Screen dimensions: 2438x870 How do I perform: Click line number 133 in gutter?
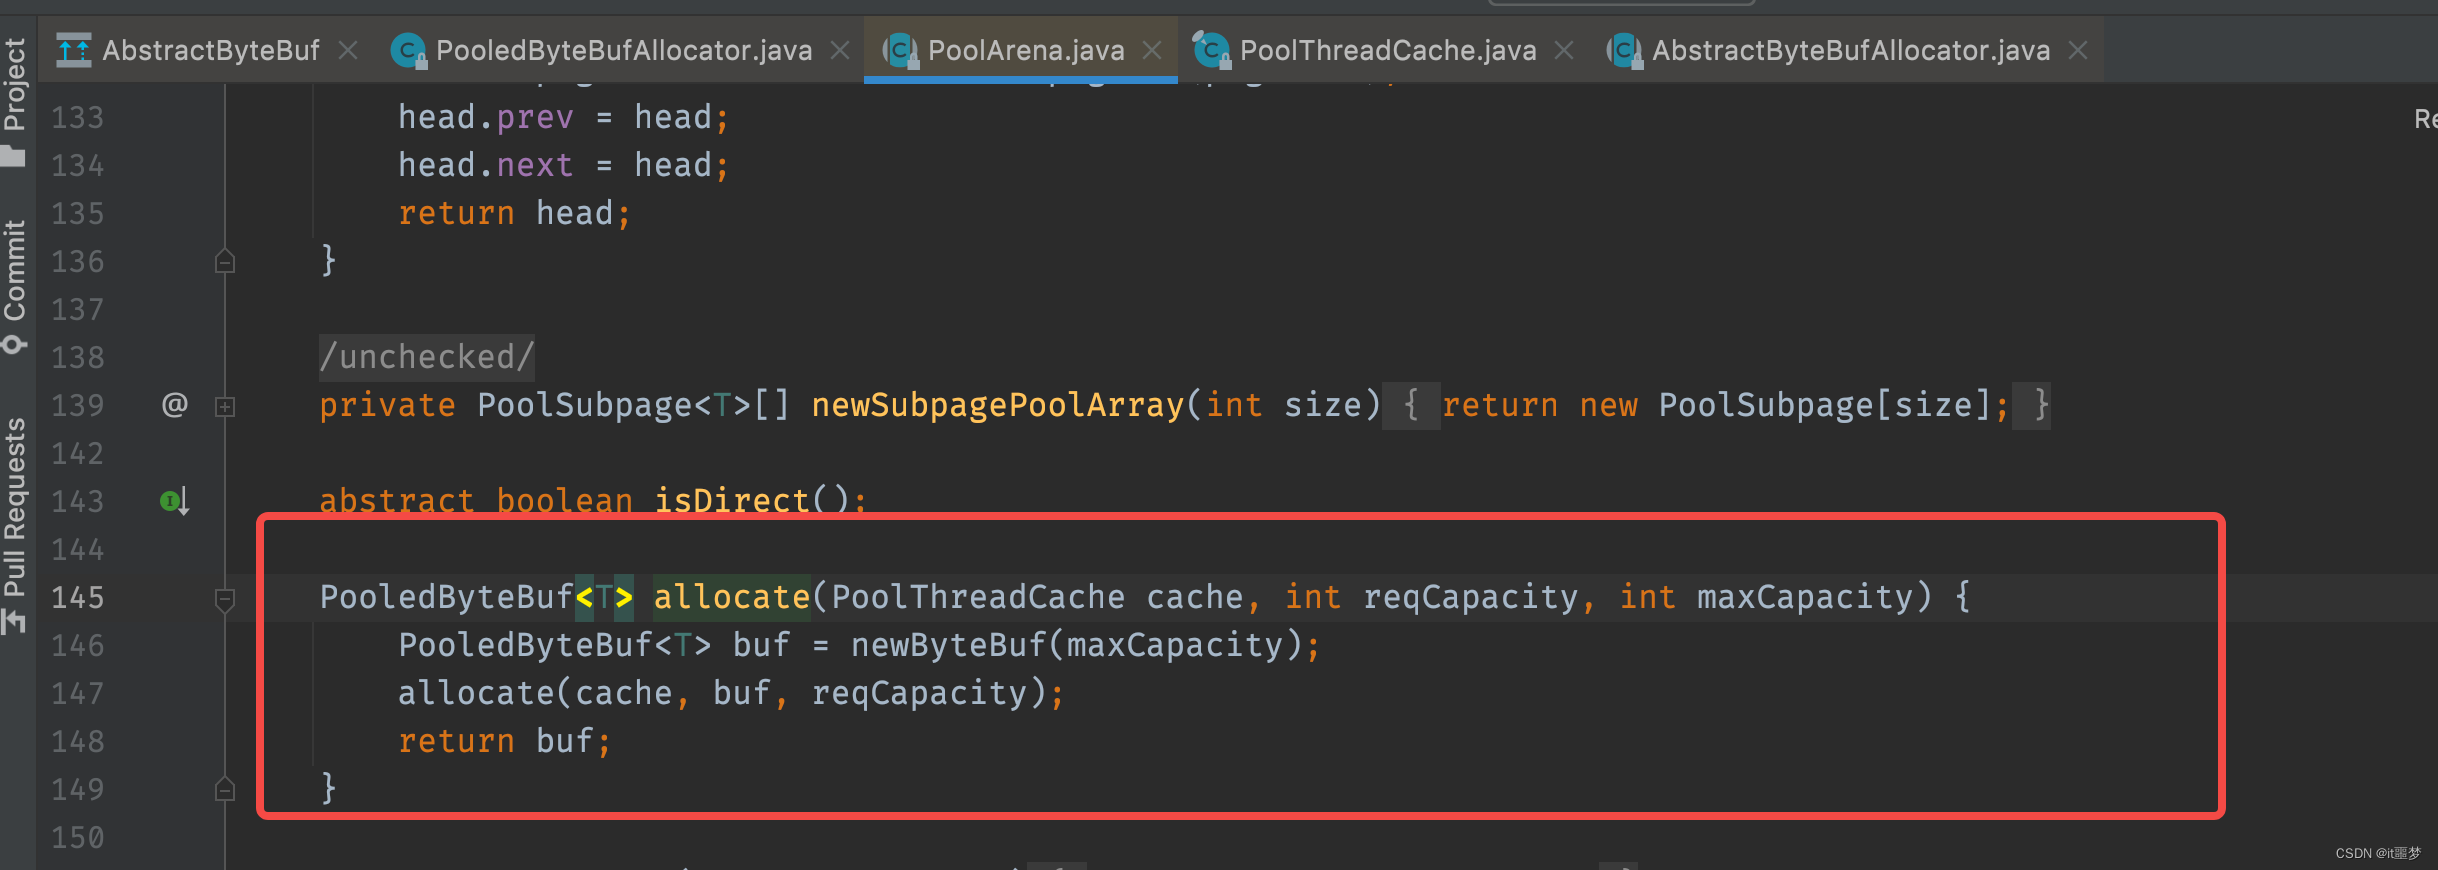[78, 118]
